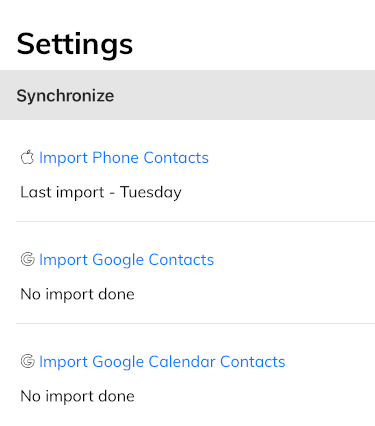The image size is (375, 426).
Task: Click 'No import done' under Google Contacts
Action: (77, 294)
